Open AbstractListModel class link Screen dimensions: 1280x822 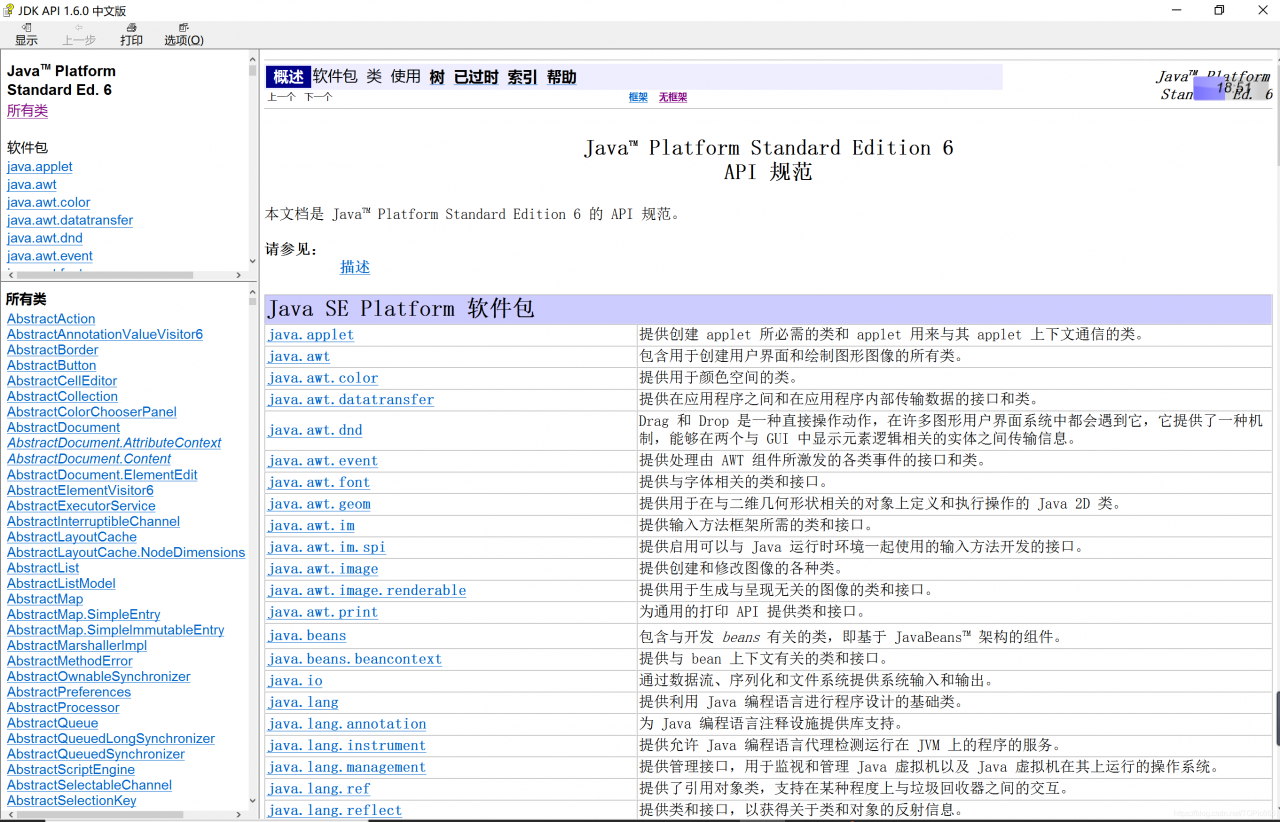61,583
